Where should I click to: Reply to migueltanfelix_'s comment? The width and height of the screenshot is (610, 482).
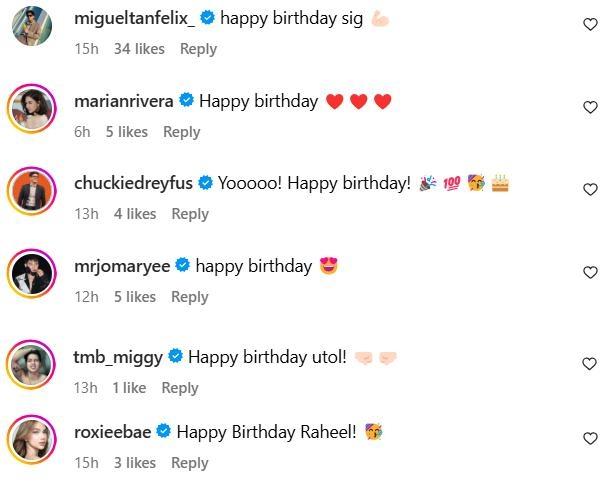[198, 49]
